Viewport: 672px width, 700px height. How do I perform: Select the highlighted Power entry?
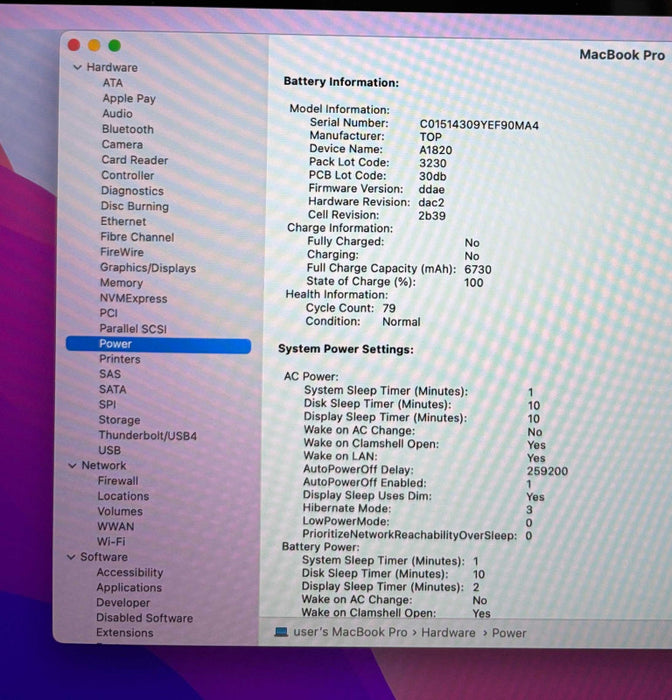(x=159, y=344)
